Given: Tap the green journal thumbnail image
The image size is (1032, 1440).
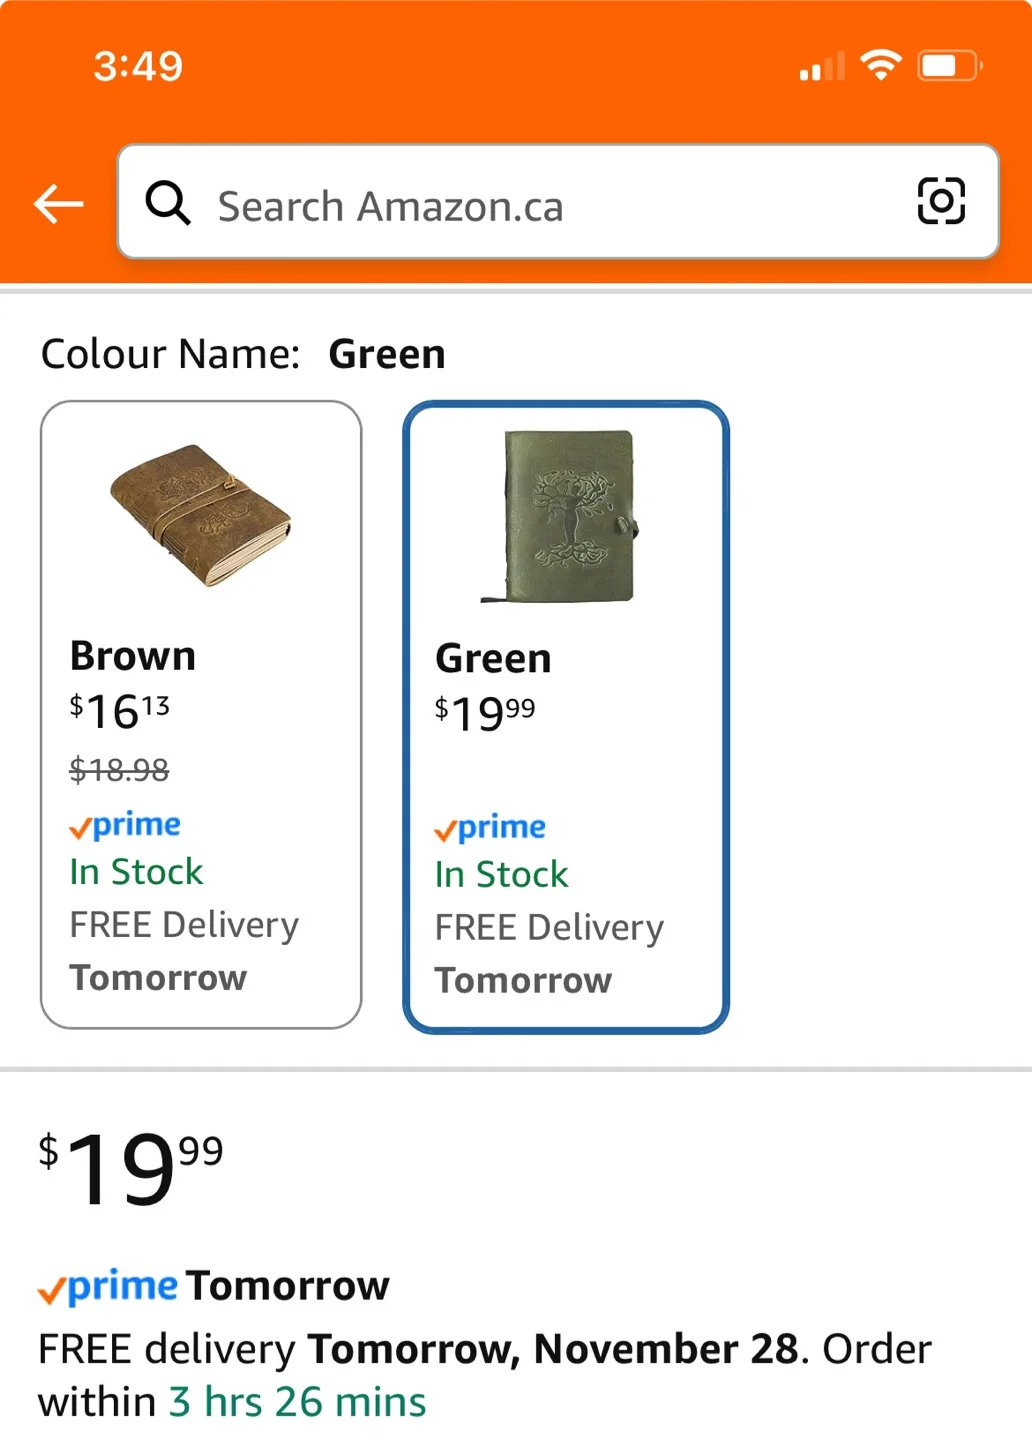Looking at the screenshot, I should click(x=566, y=516).
